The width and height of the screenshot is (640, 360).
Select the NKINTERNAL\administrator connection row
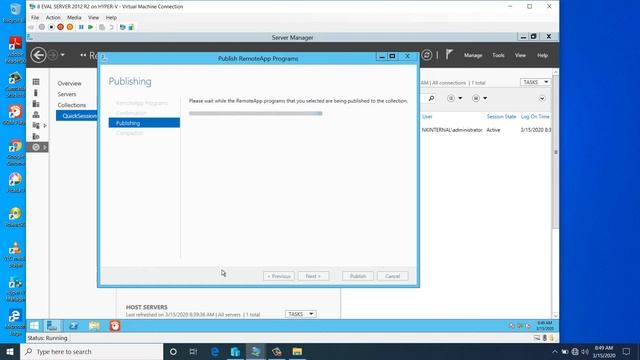(486, 130)
